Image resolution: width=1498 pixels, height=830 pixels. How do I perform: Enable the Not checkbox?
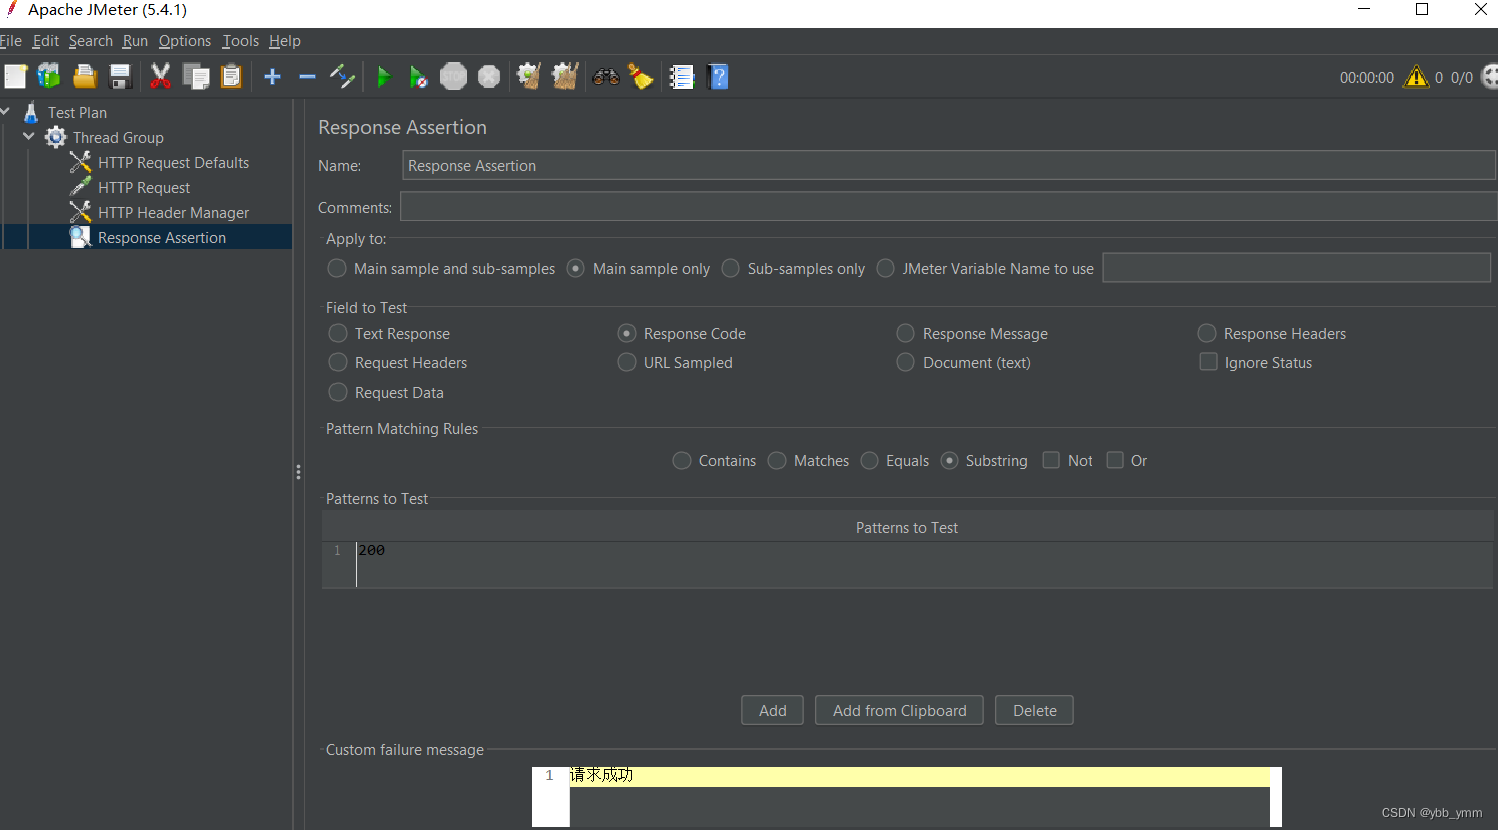pyautogui.click(x=1051, y=460)
